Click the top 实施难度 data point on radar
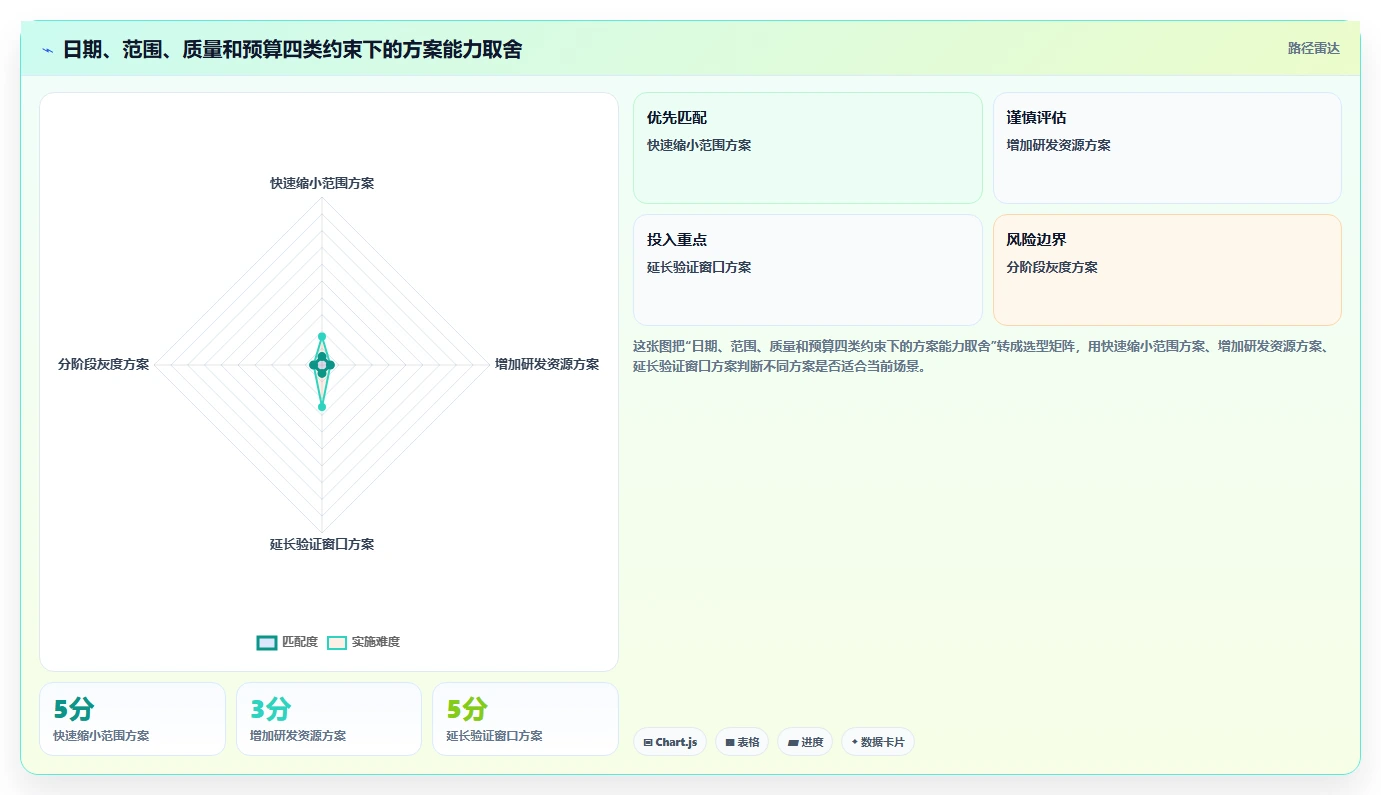 click(322, 336)
